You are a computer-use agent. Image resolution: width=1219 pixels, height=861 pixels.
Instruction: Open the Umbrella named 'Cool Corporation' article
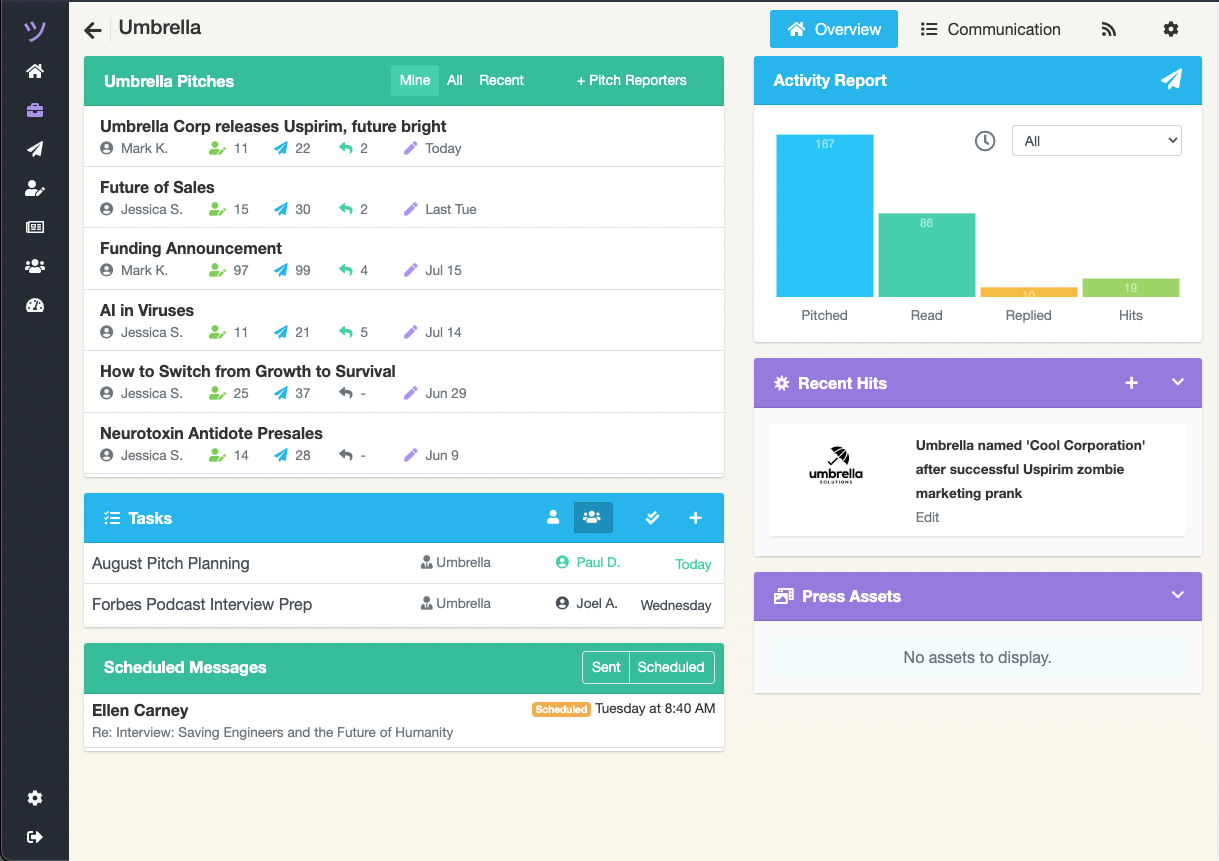click(x=1030, y=469)
